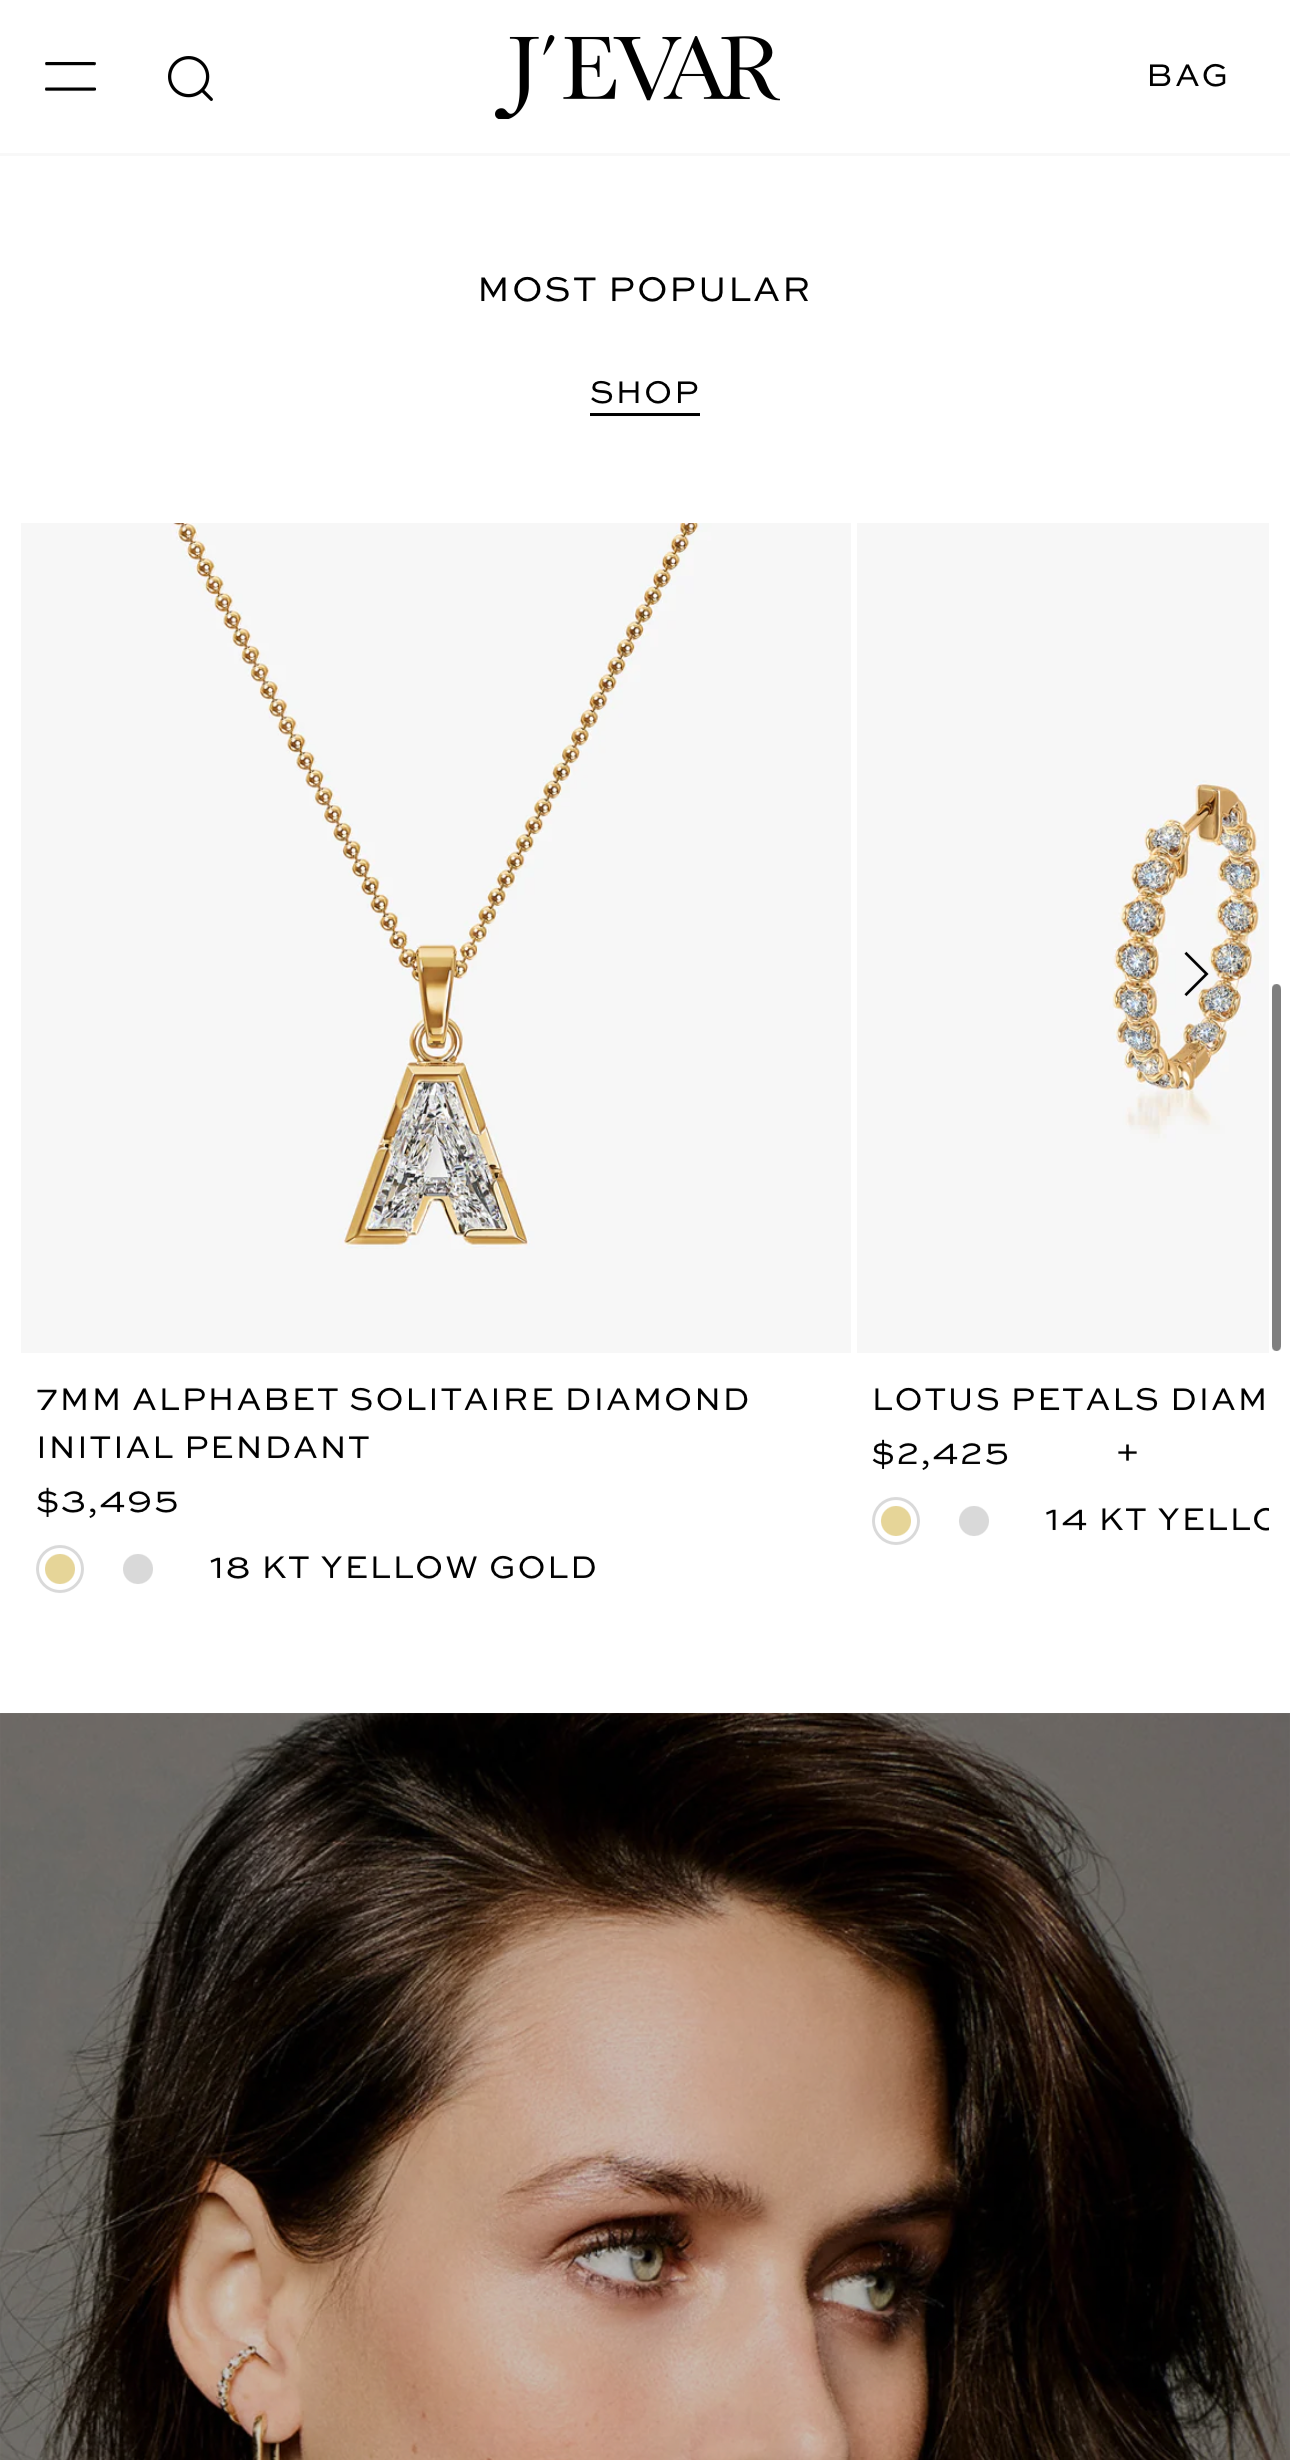Click the plus icon beside $2,425
The image size is (1290, 2460).
(x=1128, y=1453)
